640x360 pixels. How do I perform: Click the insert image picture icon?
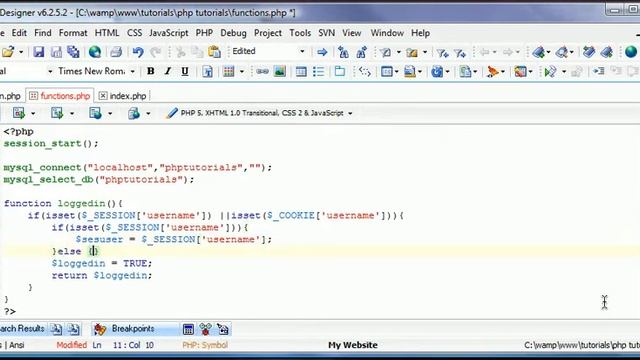coord(280,72)
